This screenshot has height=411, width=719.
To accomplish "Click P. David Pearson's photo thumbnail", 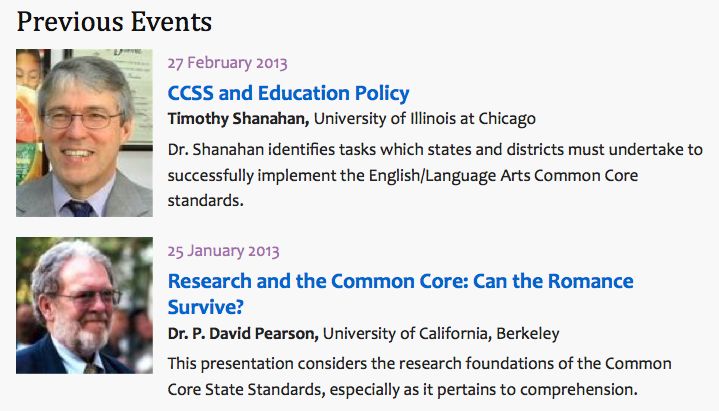I will pyautogui.click(x=84, y=305).
